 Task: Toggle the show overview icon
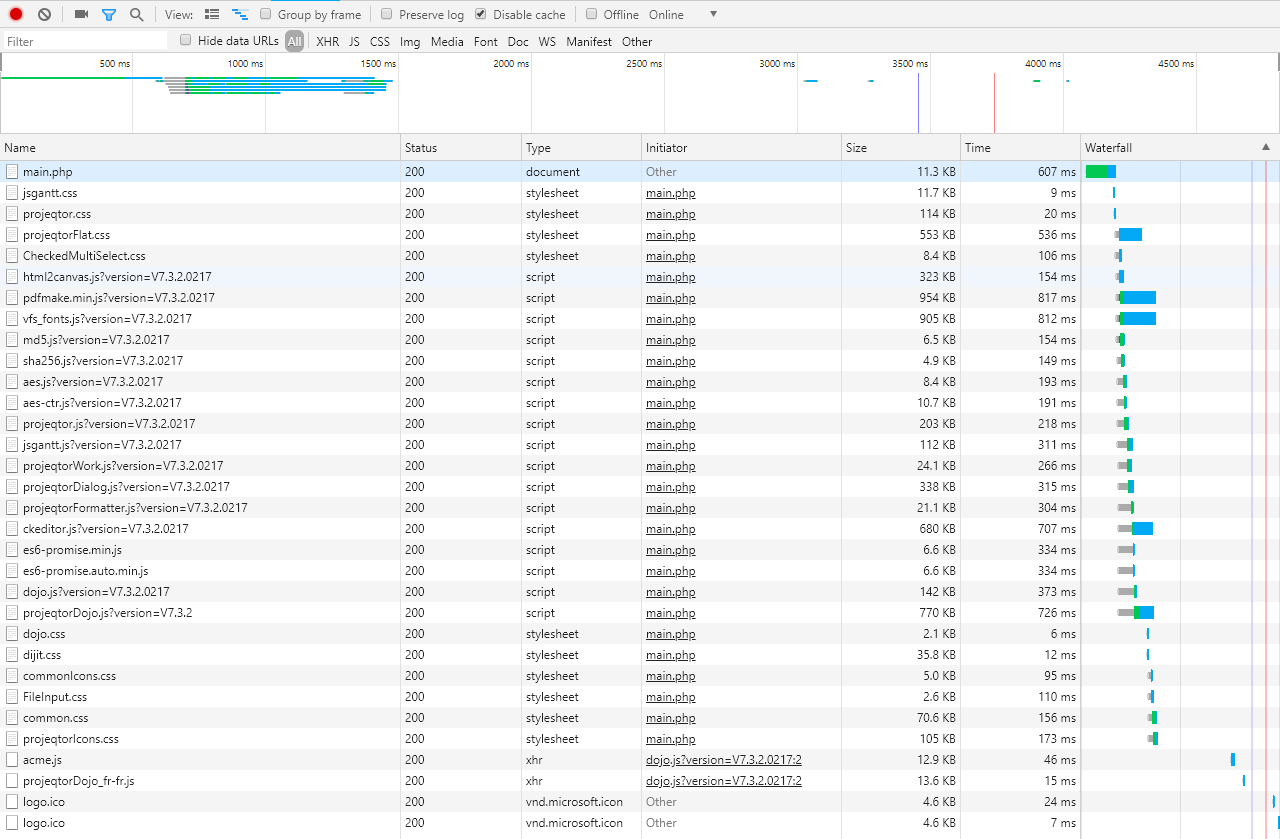240,15
